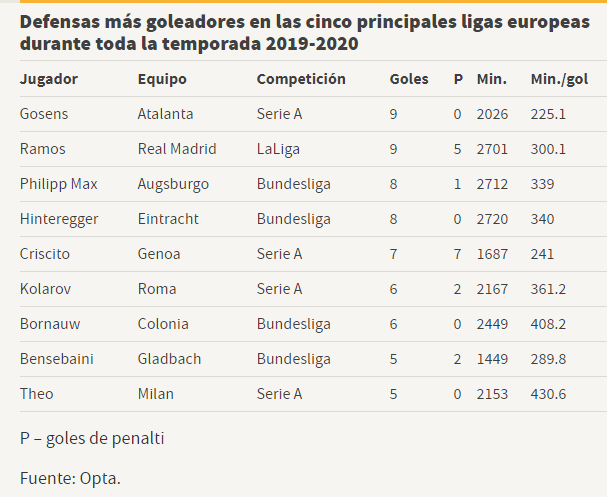Click the table title heading
The height and width of the screenshot is (497, 607).
(x=300, y=32)
